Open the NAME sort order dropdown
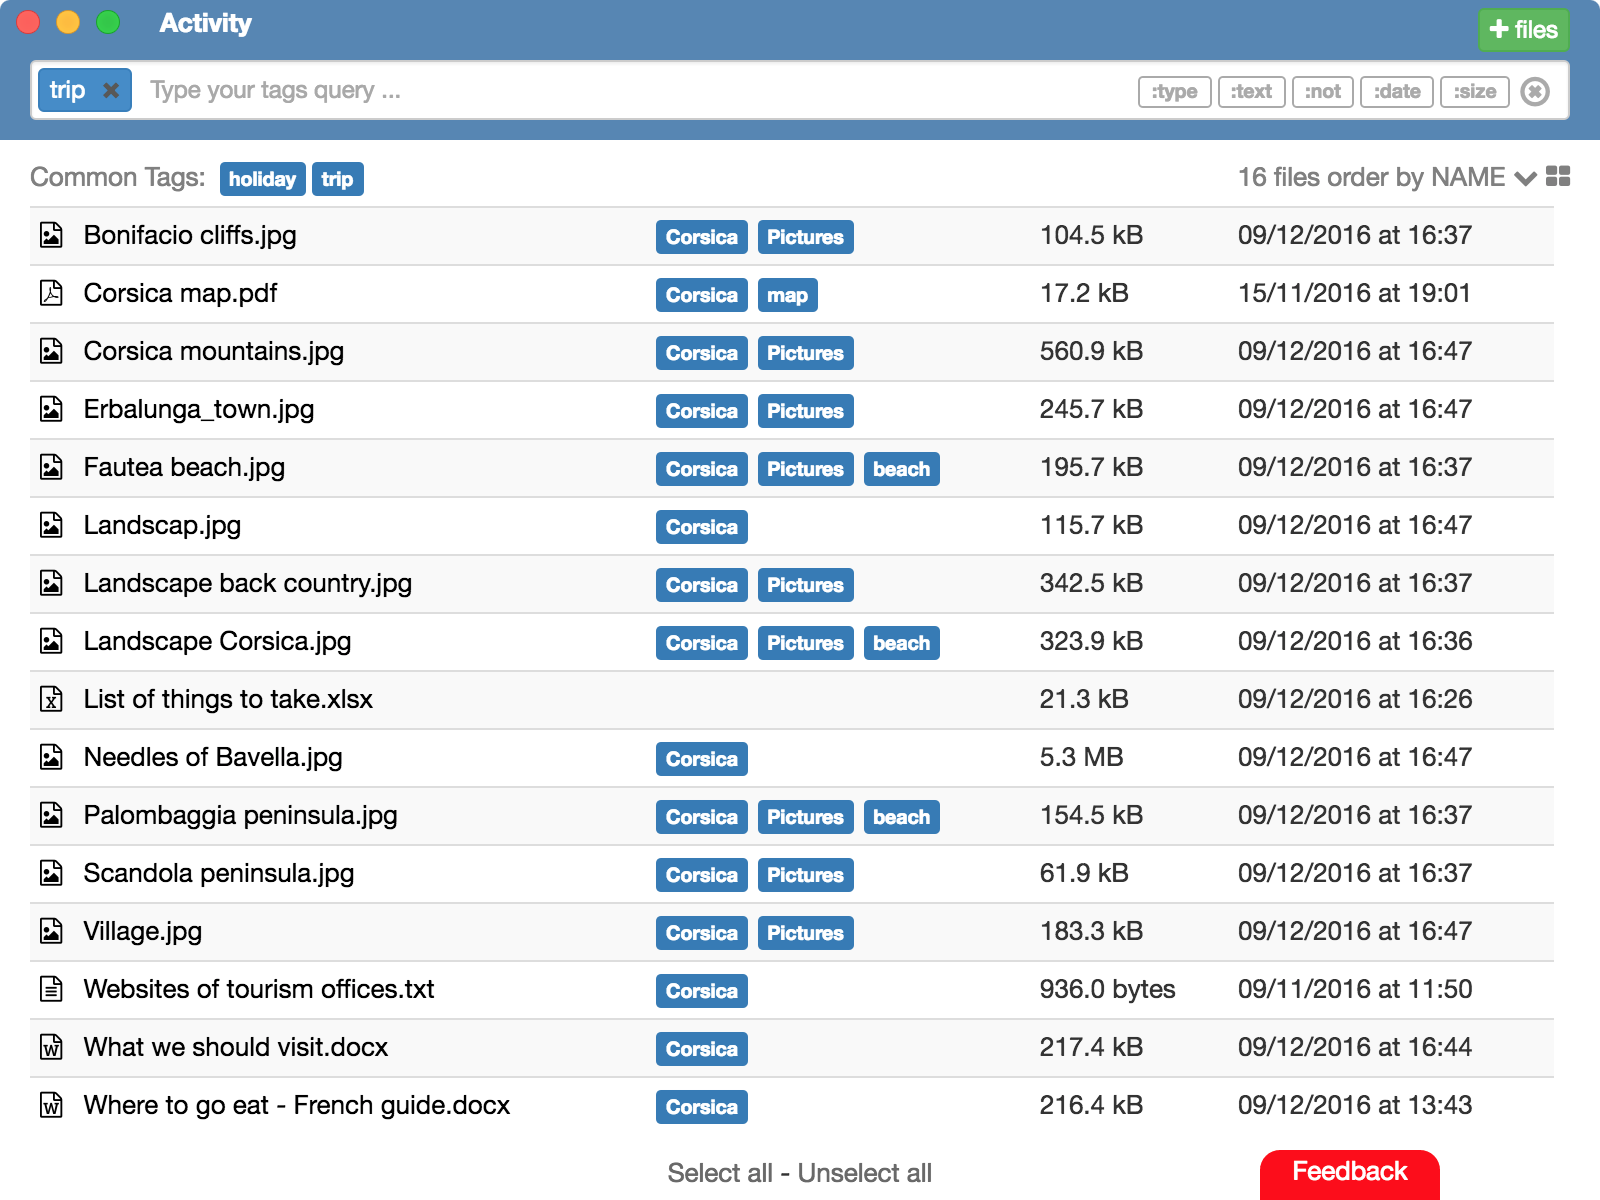Image resolution: width=1600 pixels, height=1200 pixels. click(1527, 179)
